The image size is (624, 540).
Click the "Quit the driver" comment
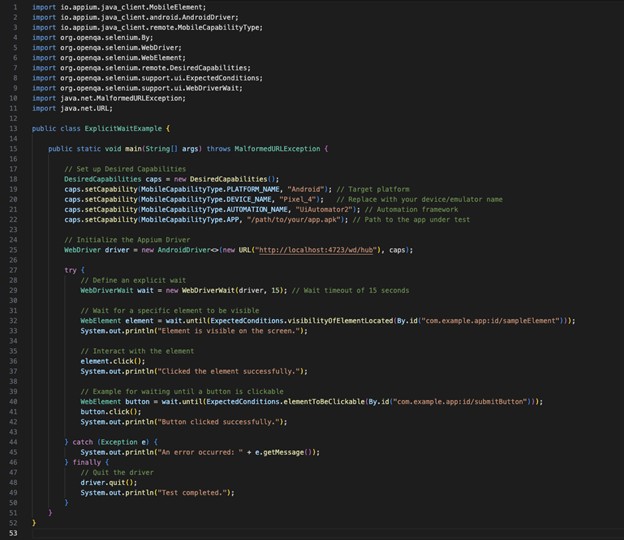(x=117, y=473)
